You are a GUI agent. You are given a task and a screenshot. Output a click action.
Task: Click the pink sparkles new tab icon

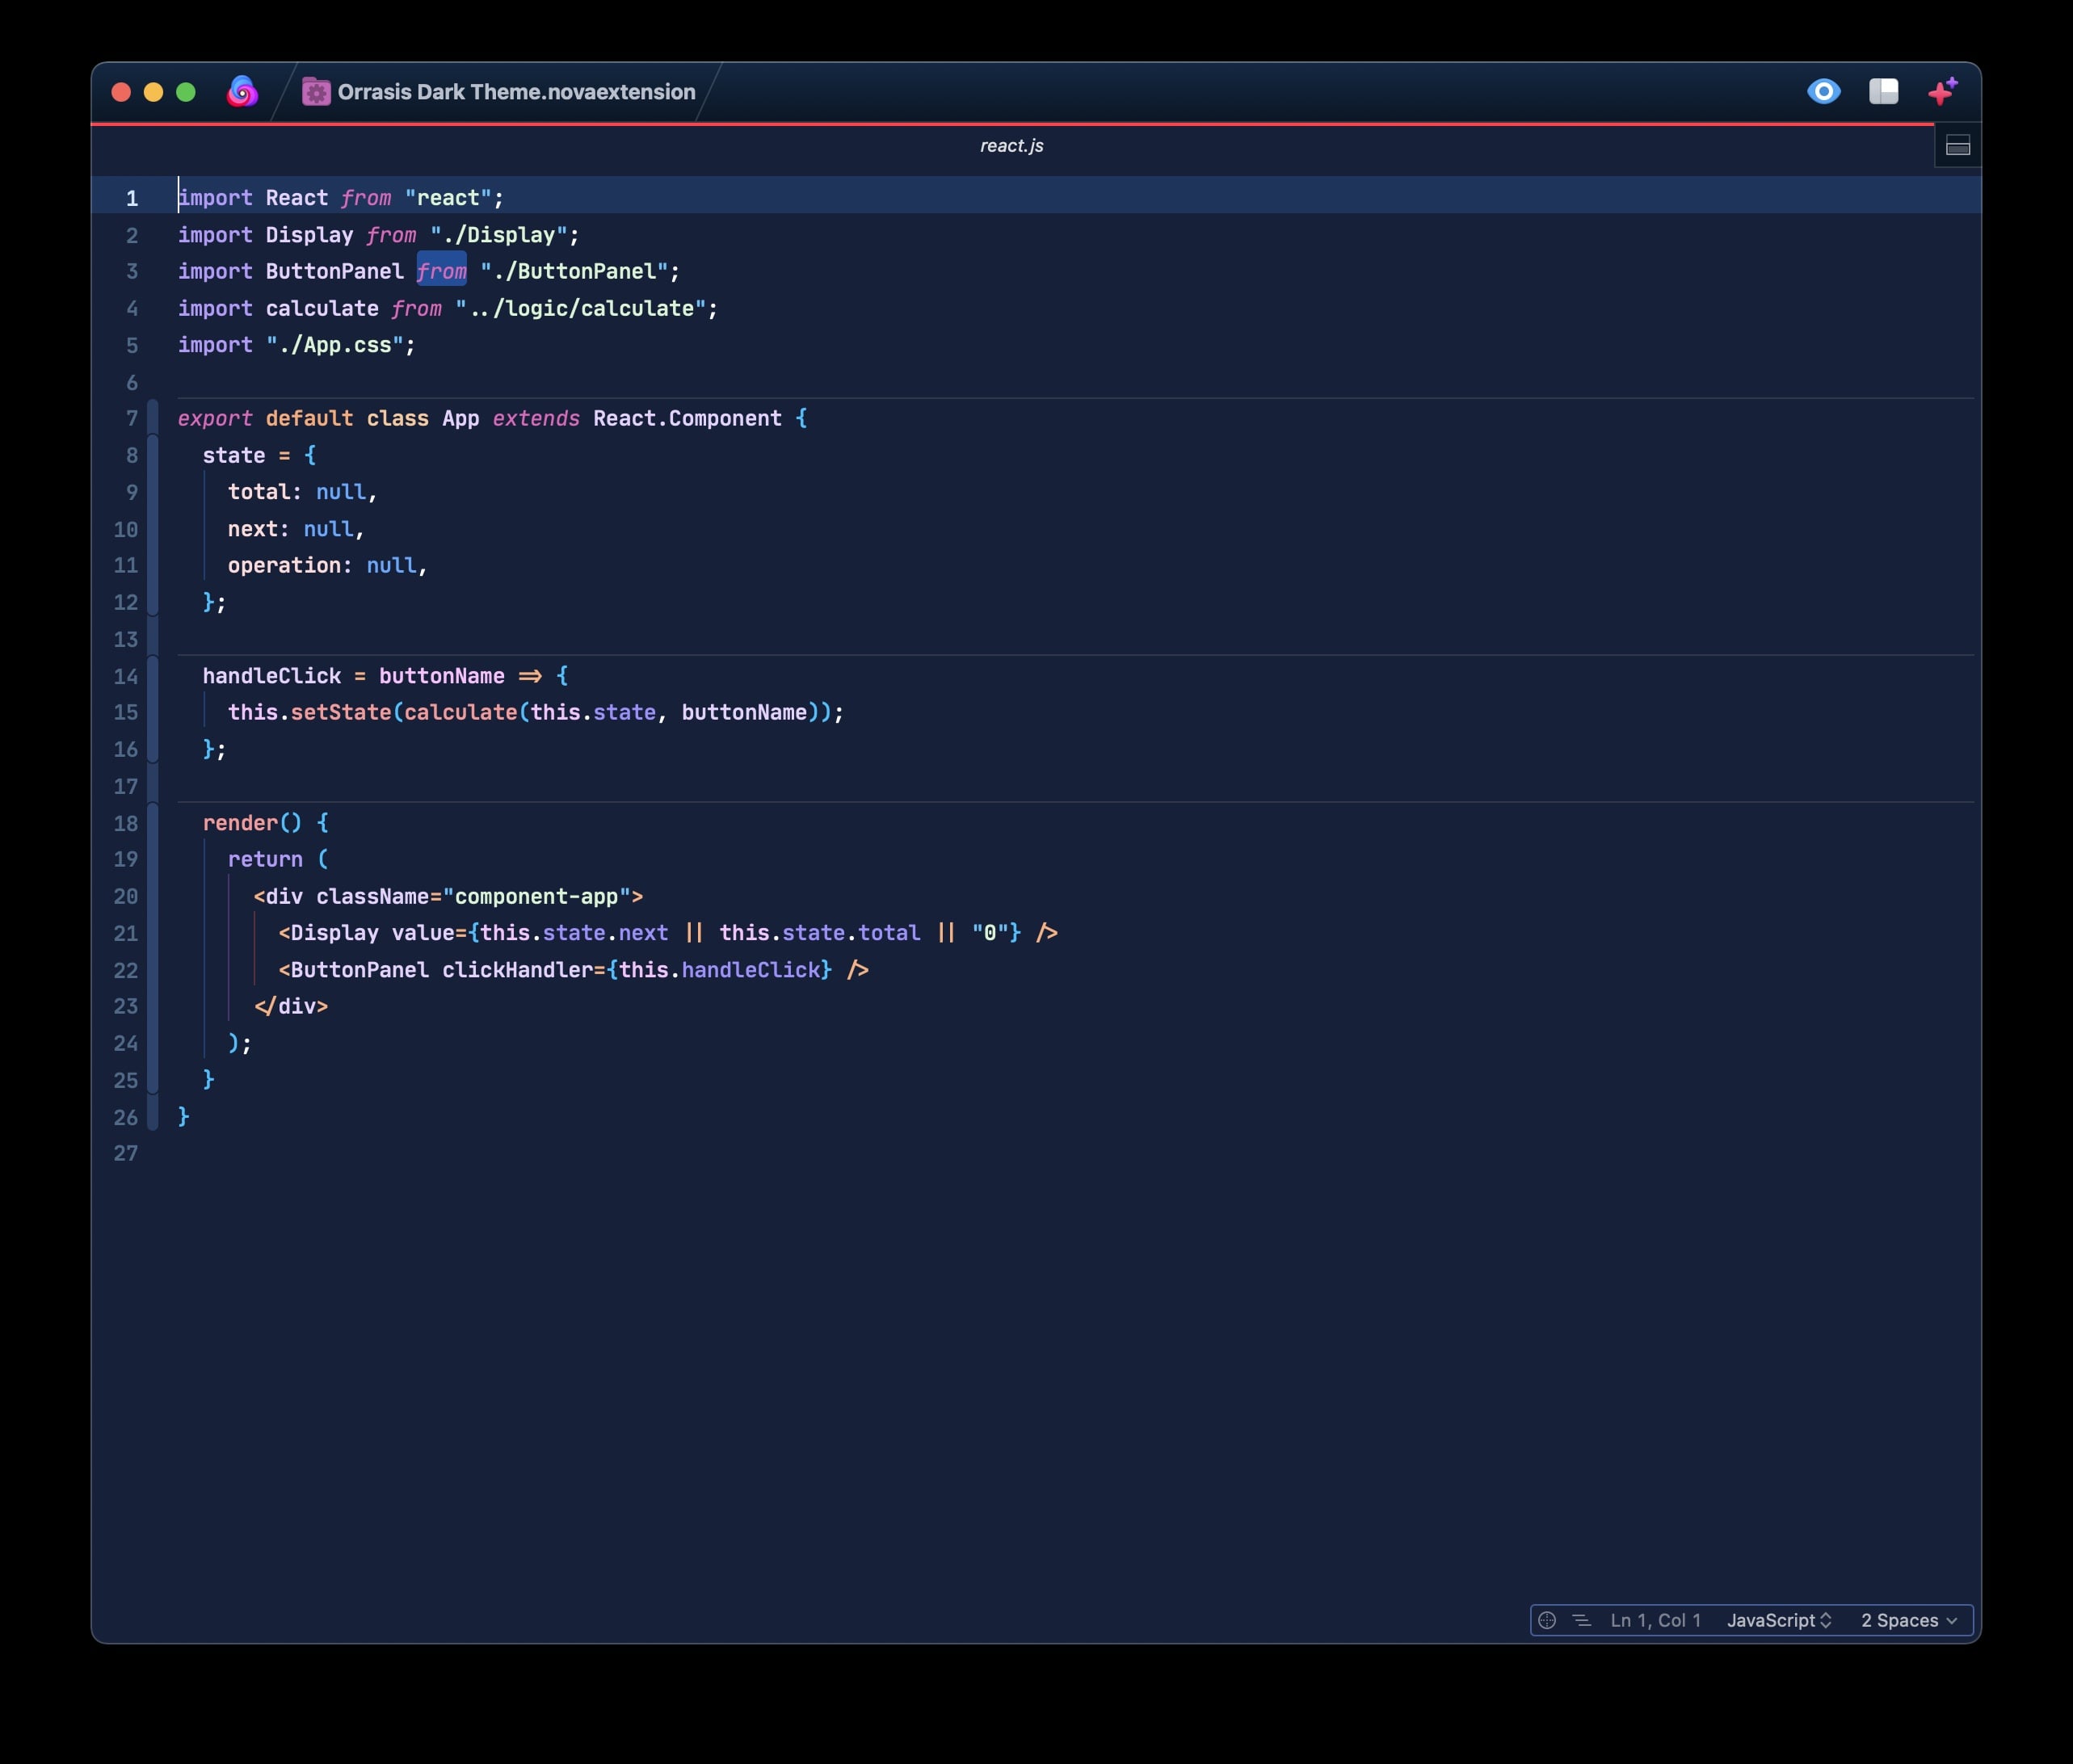[1942, 92]
